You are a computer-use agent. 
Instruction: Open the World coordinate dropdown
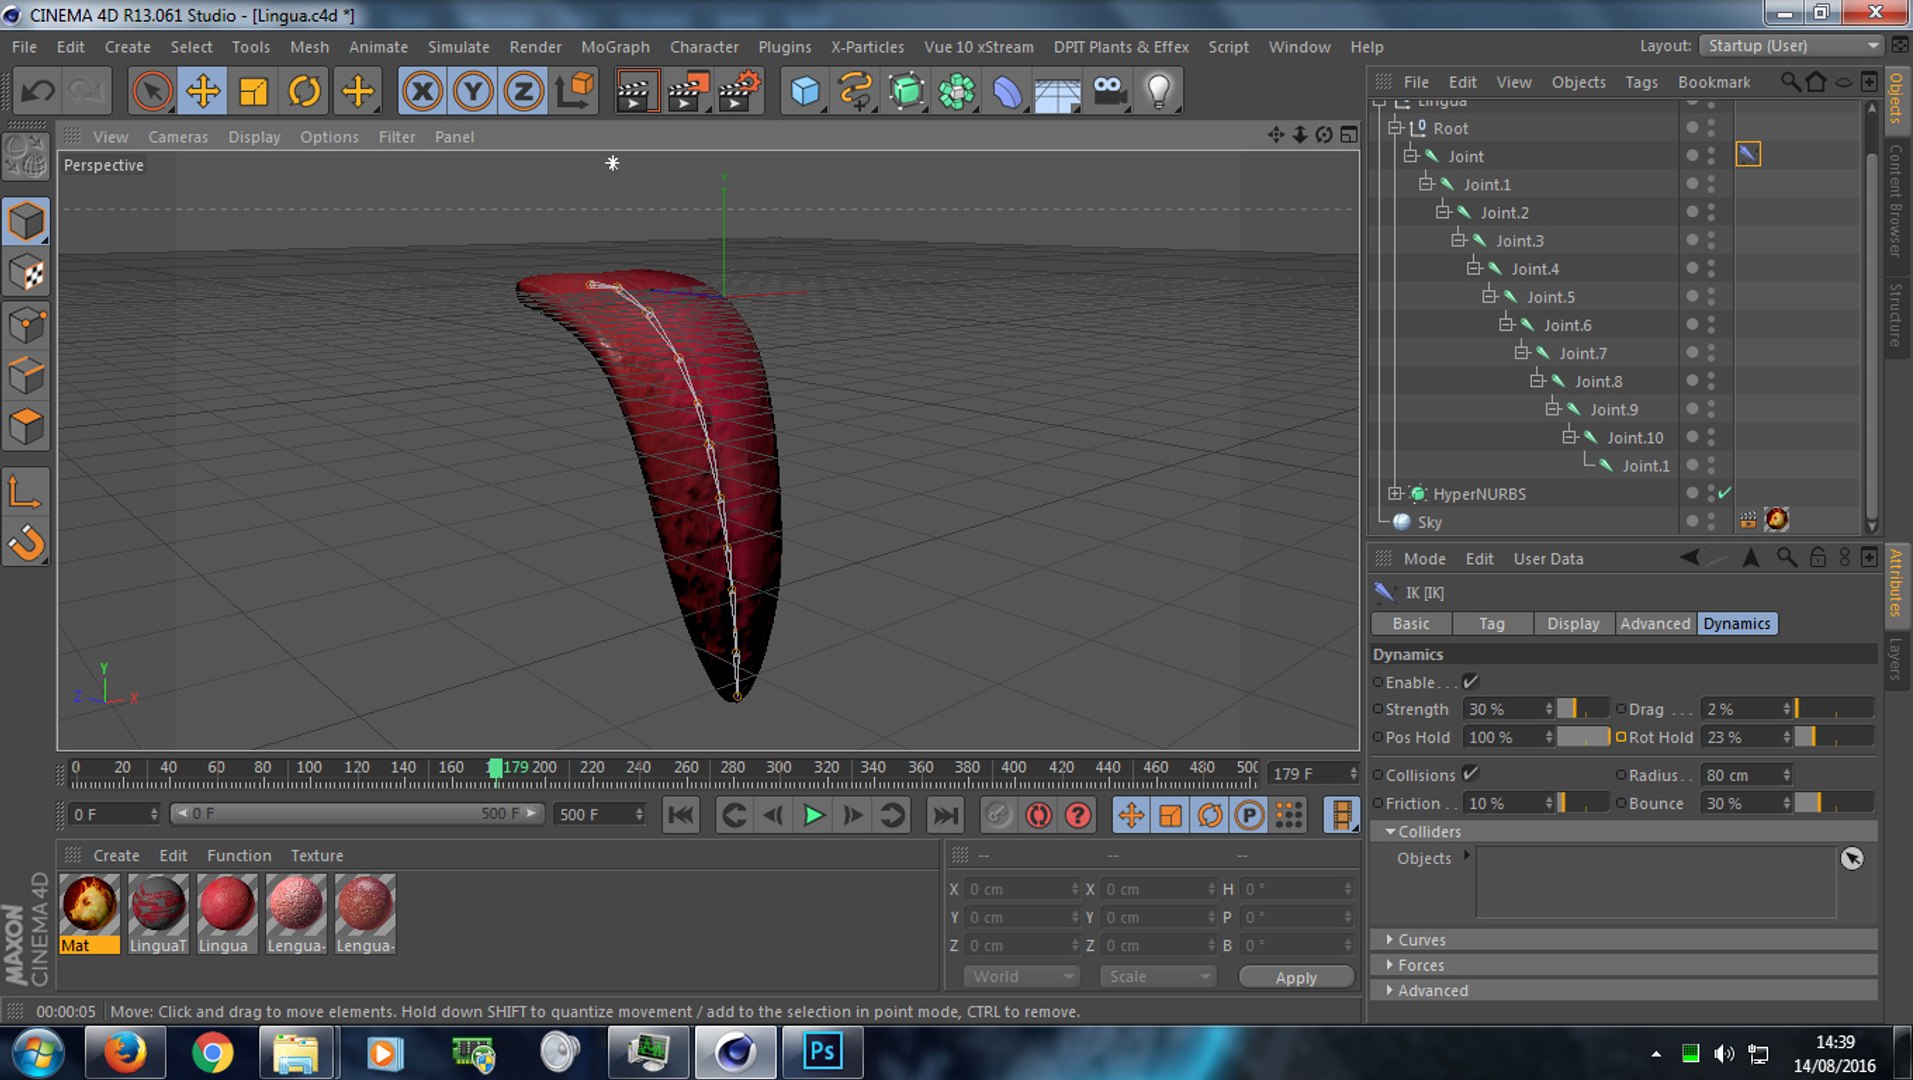tap(1021, 977)
